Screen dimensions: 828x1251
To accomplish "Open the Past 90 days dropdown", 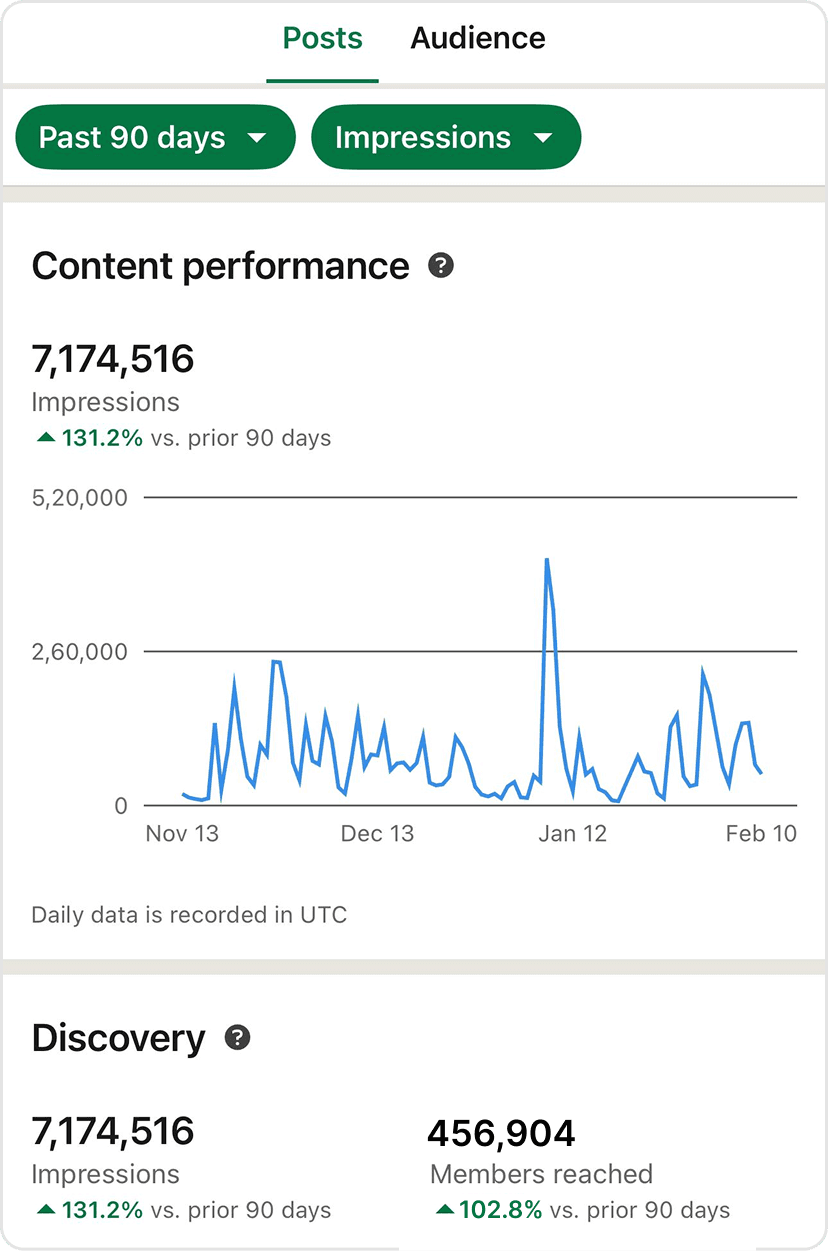I will click(x=155, y=138).
